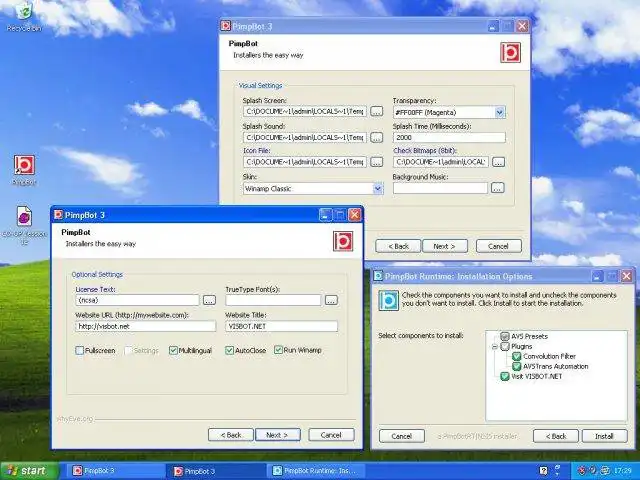Click Next in Visual Settings window
Viewport: 640px width, 480px height.
(445, 246)
